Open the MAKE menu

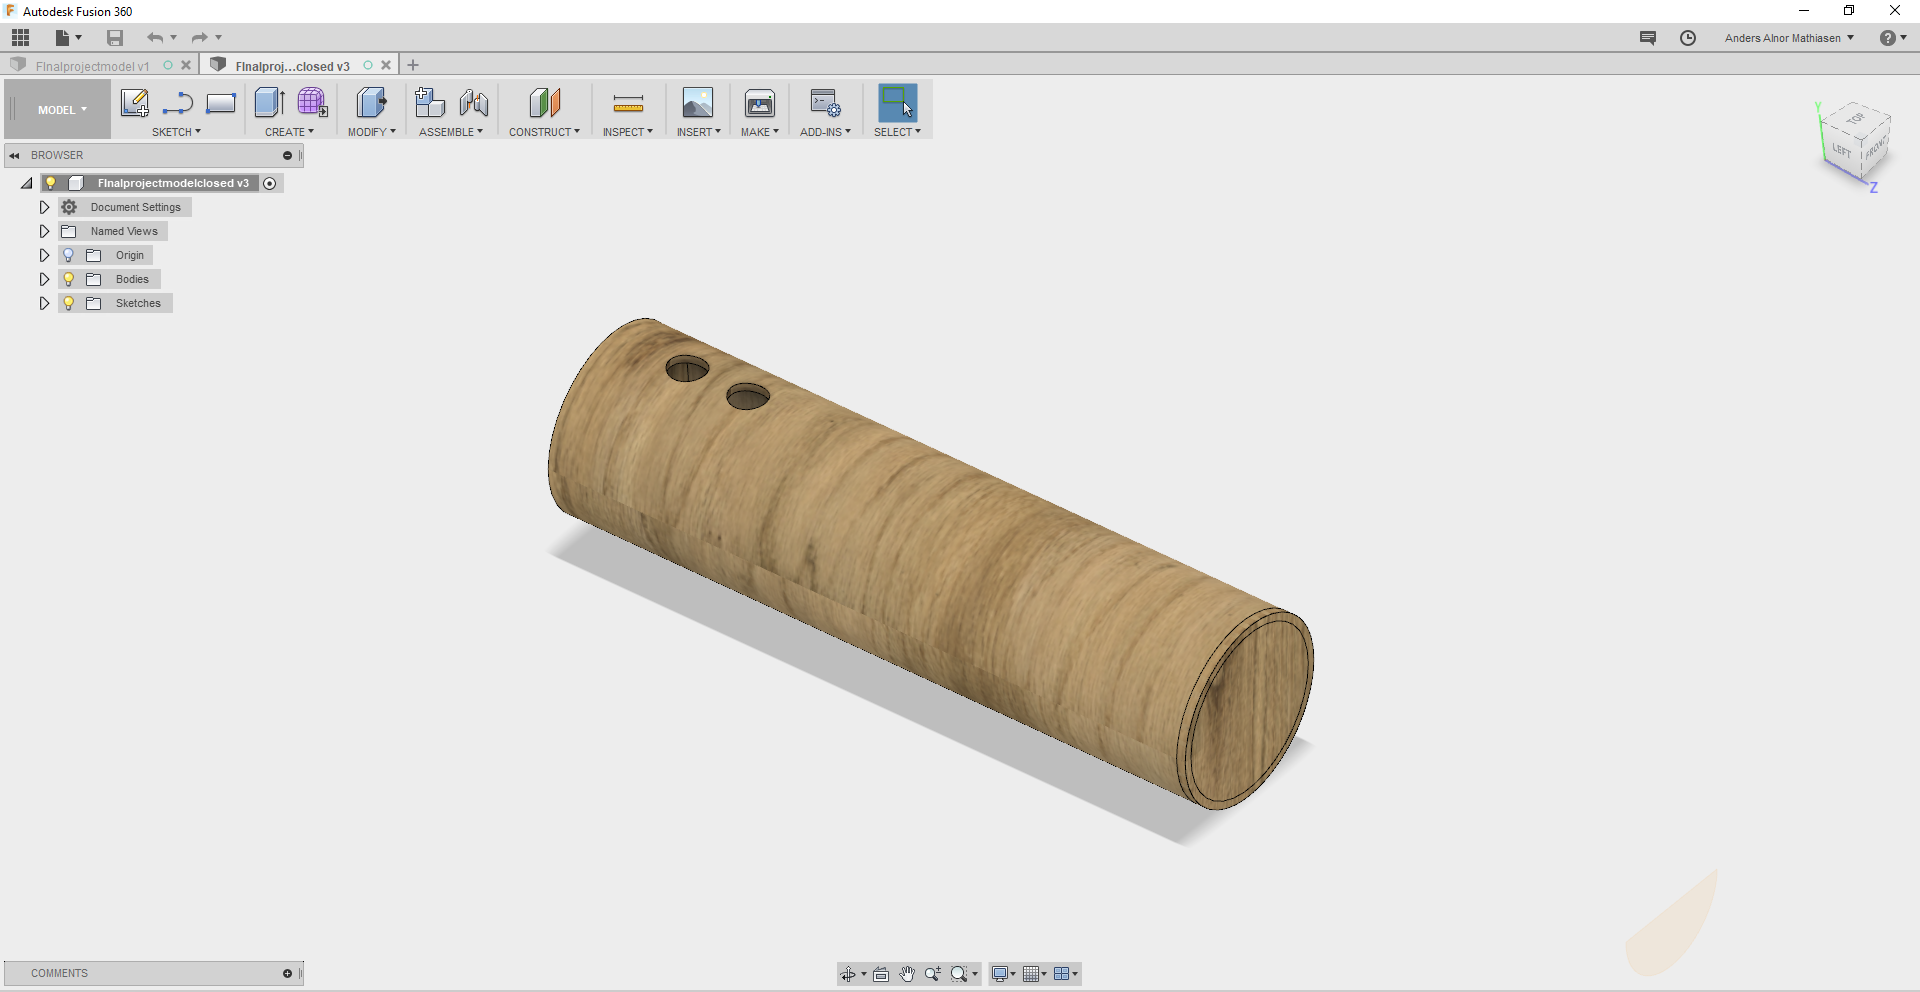pyautogui.click(x=760, y=132)
